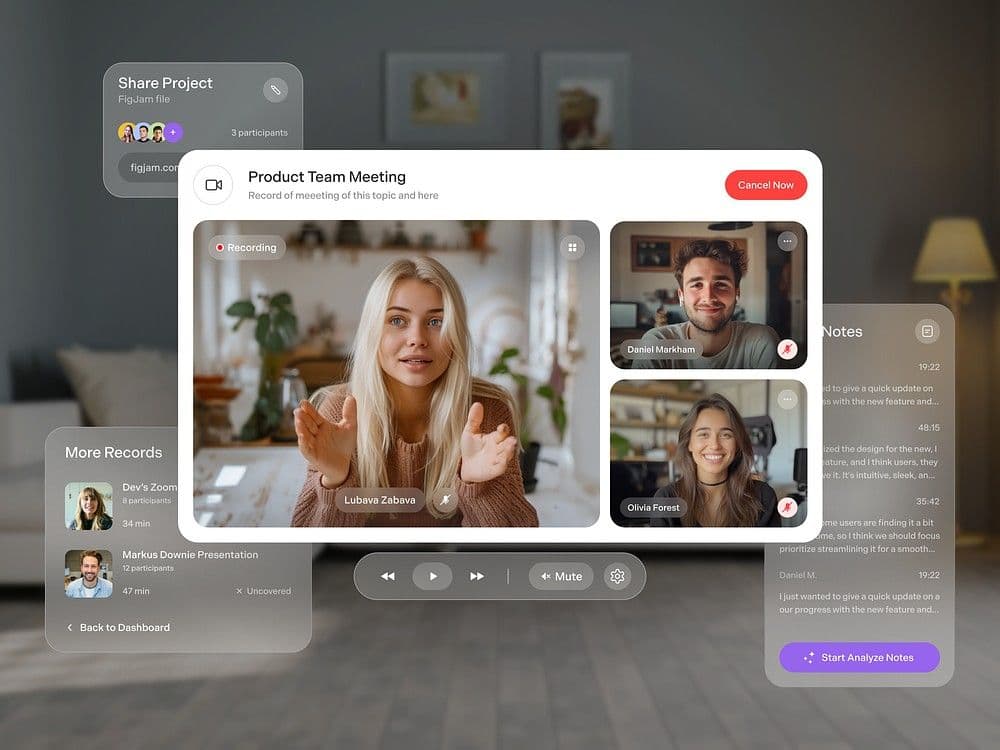Click the mic icon next to Lubava Zabava's name
The image size is (1000, 750).
[x=444, y=500]
